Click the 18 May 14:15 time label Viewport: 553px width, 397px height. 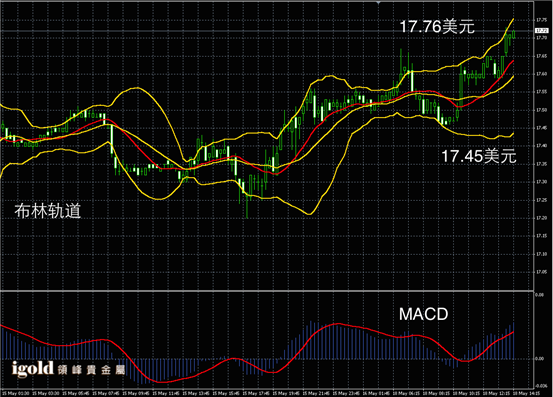[526, 393]
